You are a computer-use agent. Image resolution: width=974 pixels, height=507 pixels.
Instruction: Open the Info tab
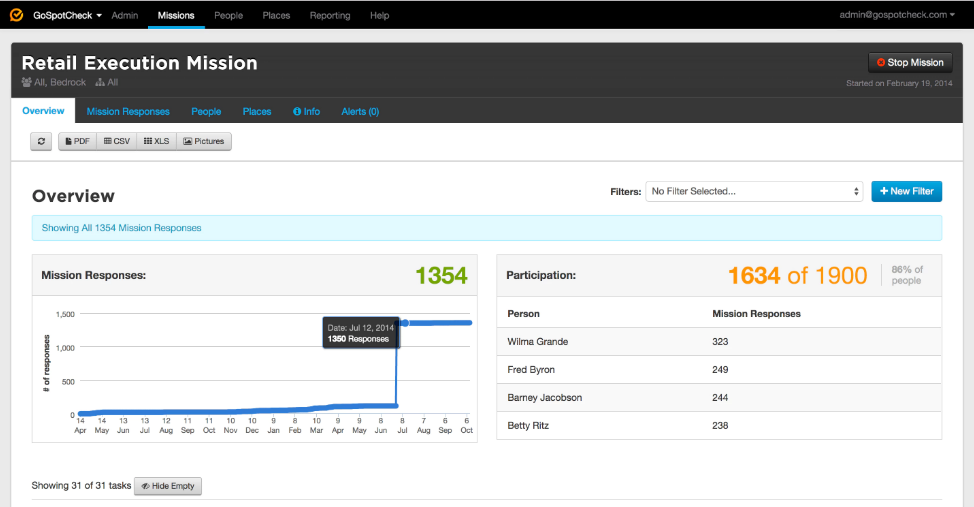(306, 112)
